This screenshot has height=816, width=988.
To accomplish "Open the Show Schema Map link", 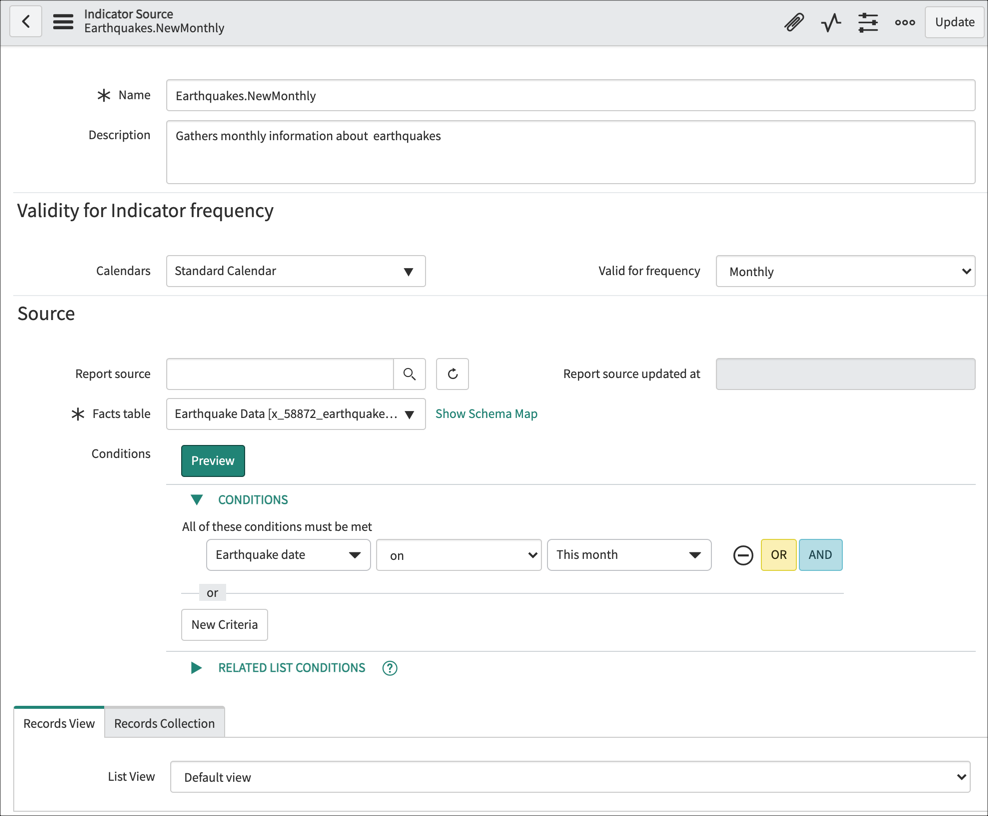I will pyautogui.click(x=486, y=413).
